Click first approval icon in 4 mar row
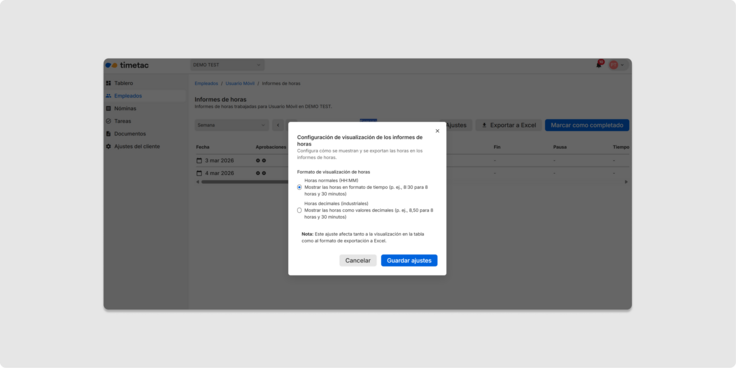This screenshot has width=736, height=368. point(258,173)
